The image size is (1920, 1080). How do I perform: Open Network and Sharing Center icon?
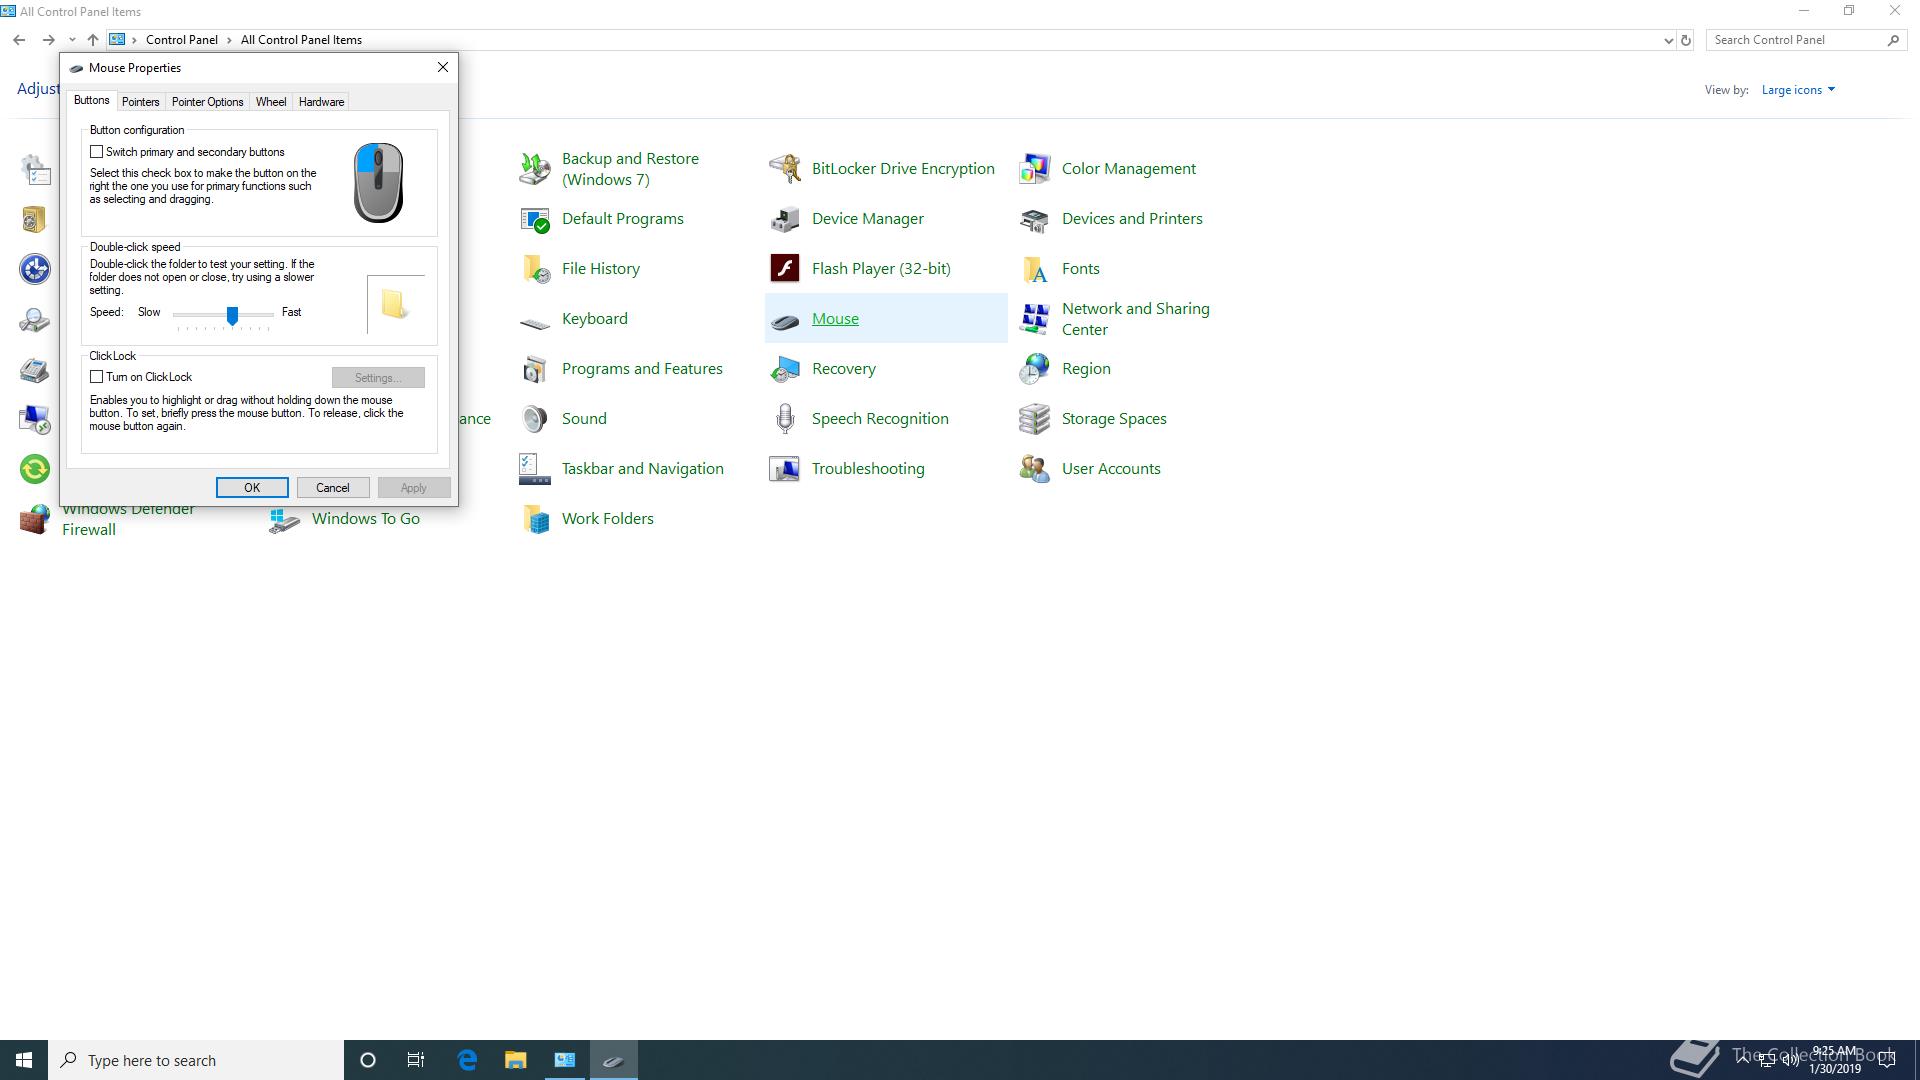tap(1035, 319)
